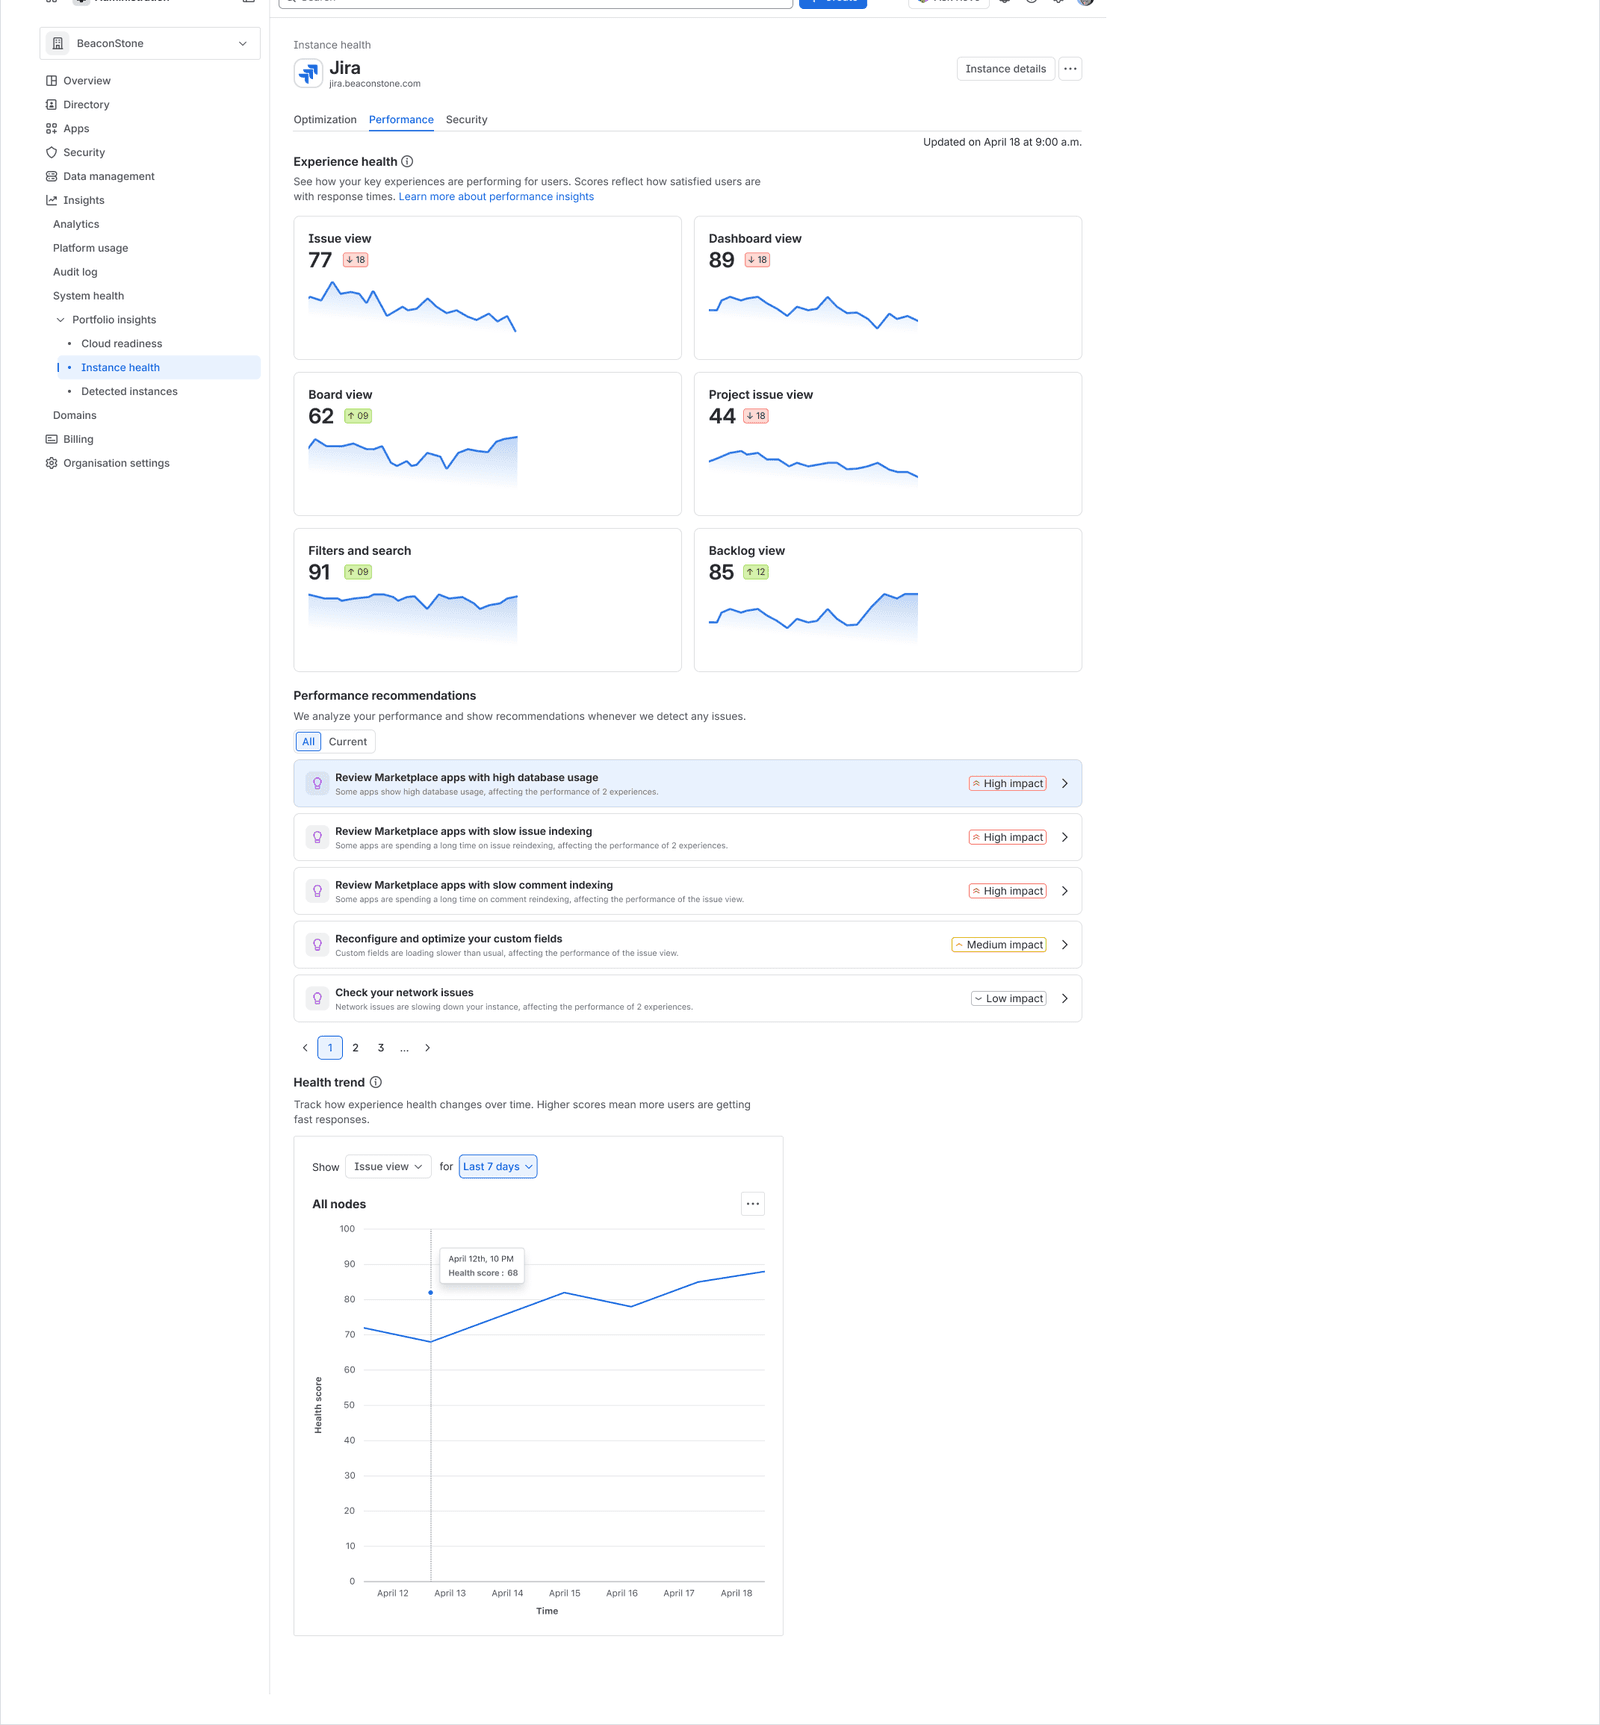This screenshot has height=1725, width=1600.
Task: Click the Organisation settings gear icon
Action: (x=51, y=464)
